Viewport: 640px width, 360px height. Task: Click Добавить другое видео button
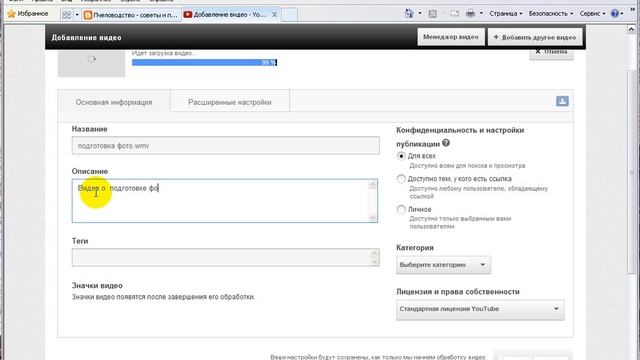point(535,37)
